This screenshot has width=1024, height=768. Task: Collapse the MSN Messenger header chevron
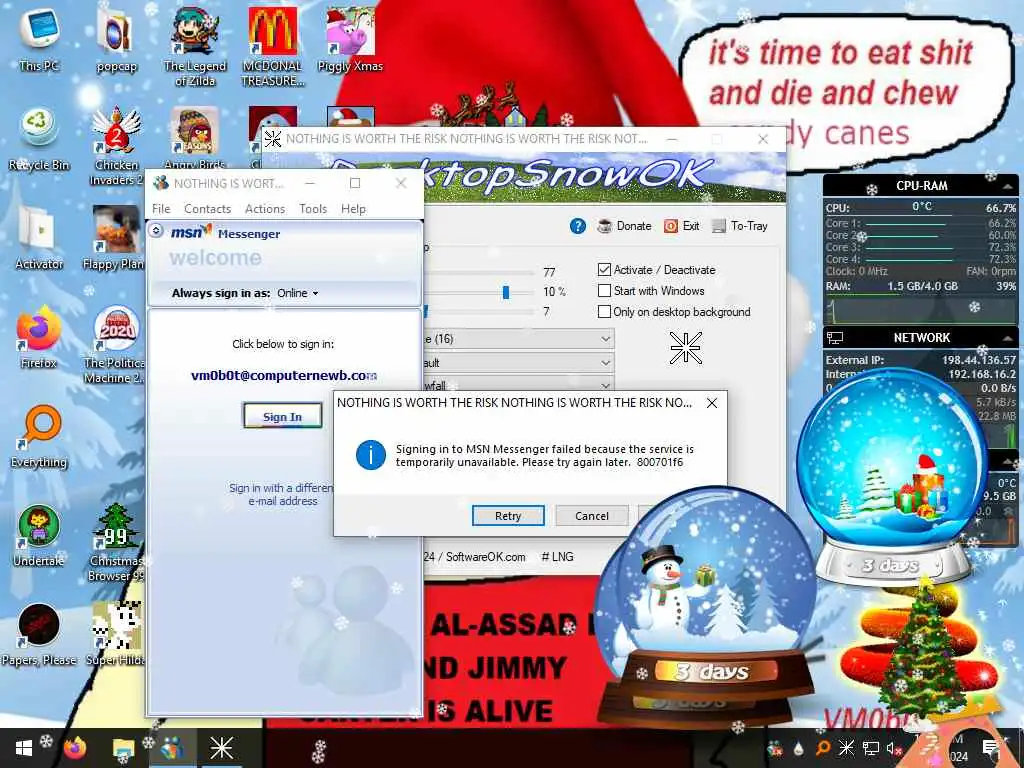[157, 231]
